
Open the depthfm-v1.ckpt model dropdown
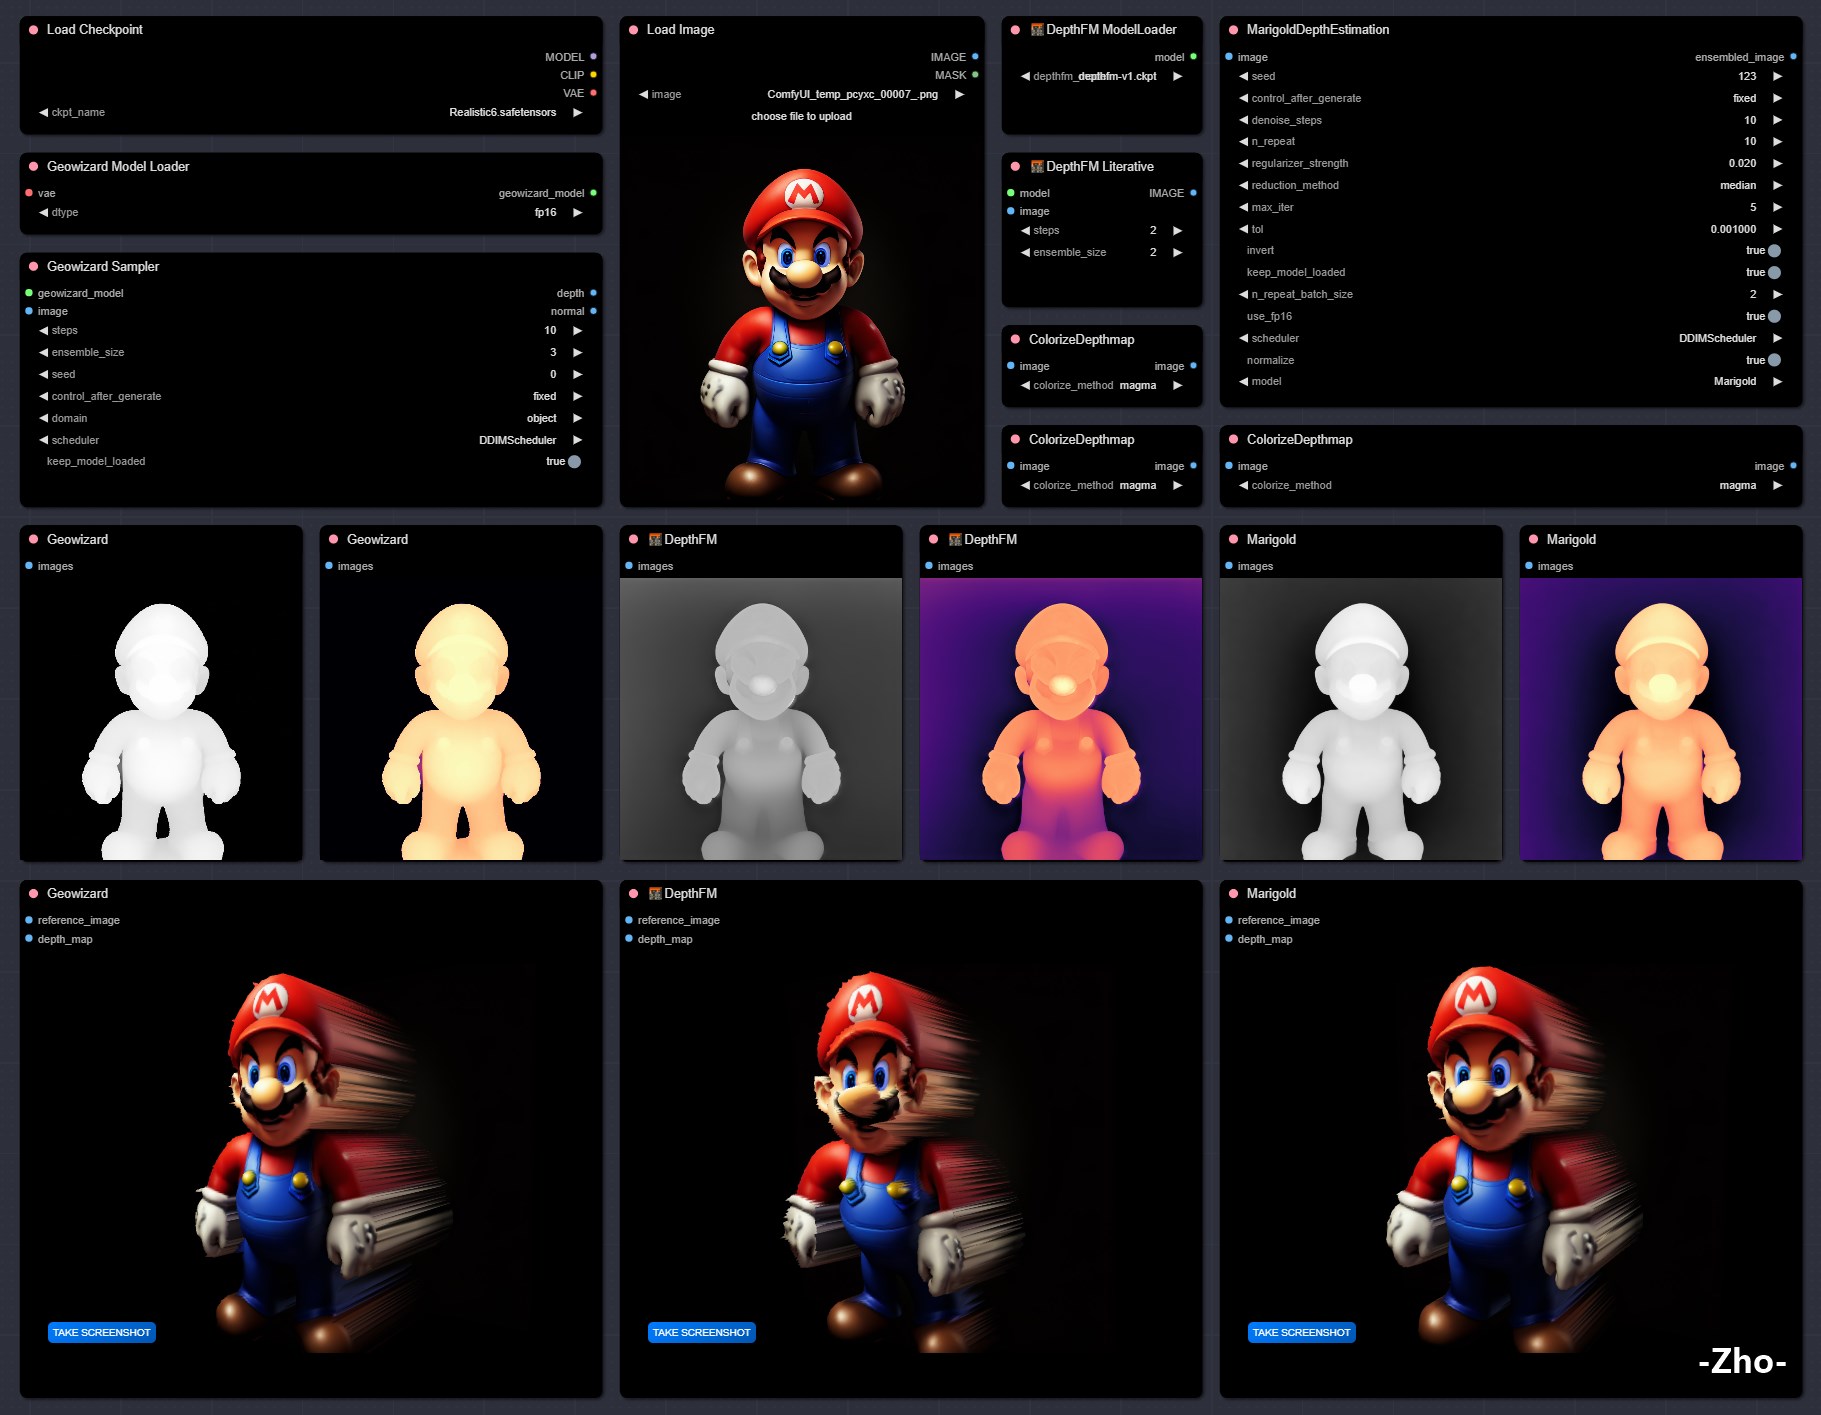(x=1102, y=77)
